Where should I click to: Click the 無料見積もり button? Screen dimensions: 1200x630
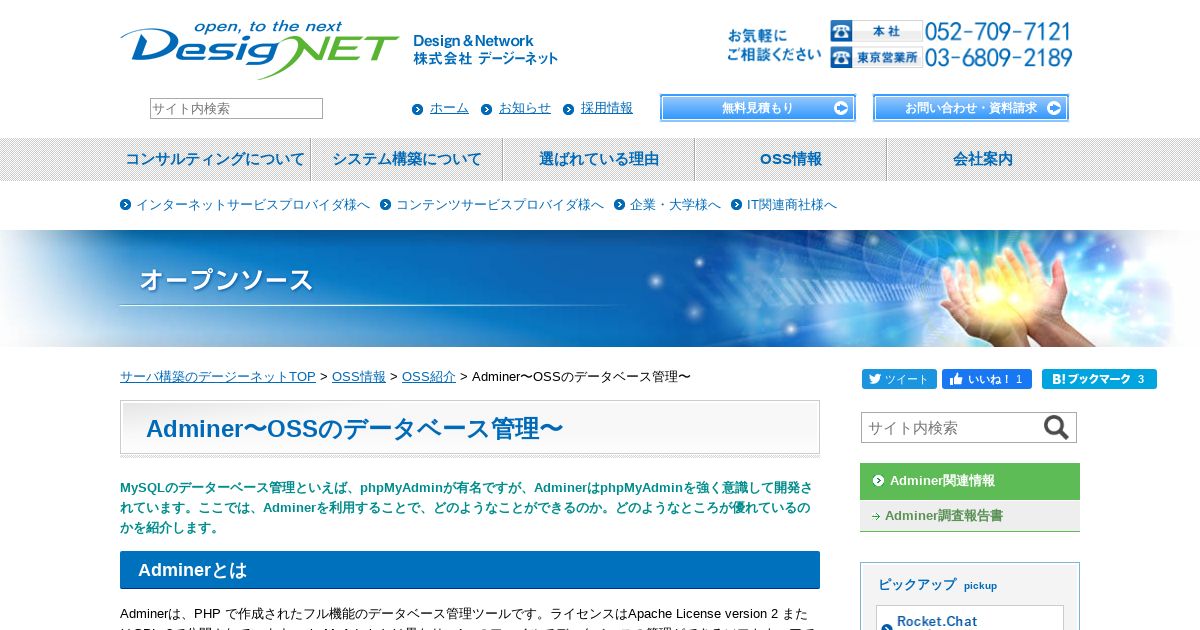pos(758,108)
